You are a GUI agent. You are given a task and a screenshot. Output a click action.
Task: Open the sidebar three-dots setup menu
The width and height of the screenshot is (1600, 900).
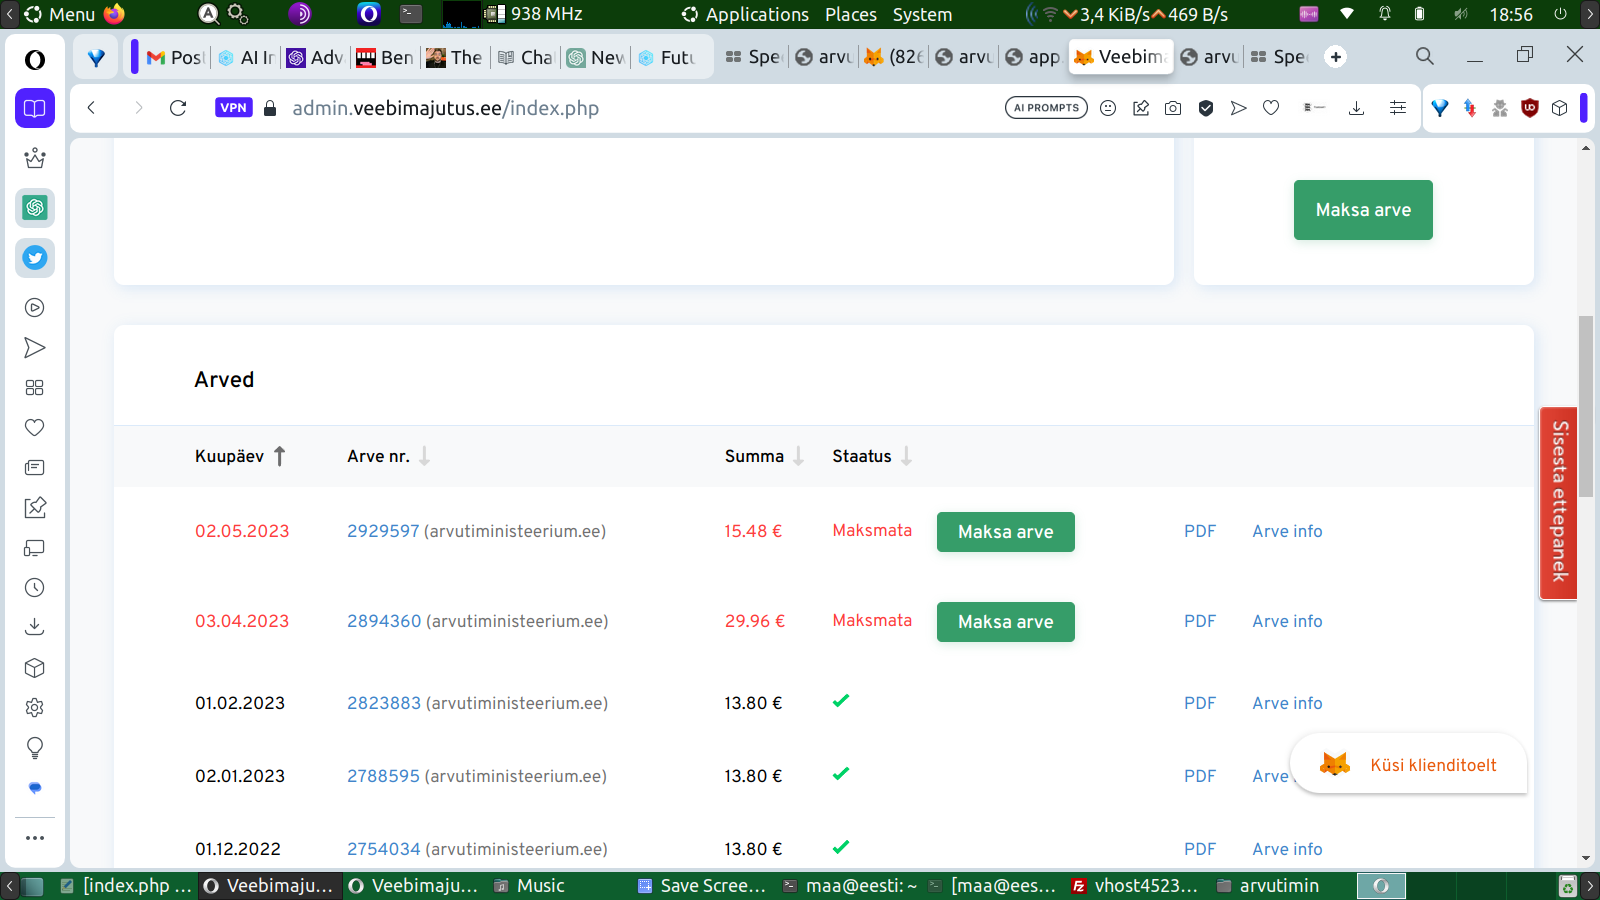35,838
